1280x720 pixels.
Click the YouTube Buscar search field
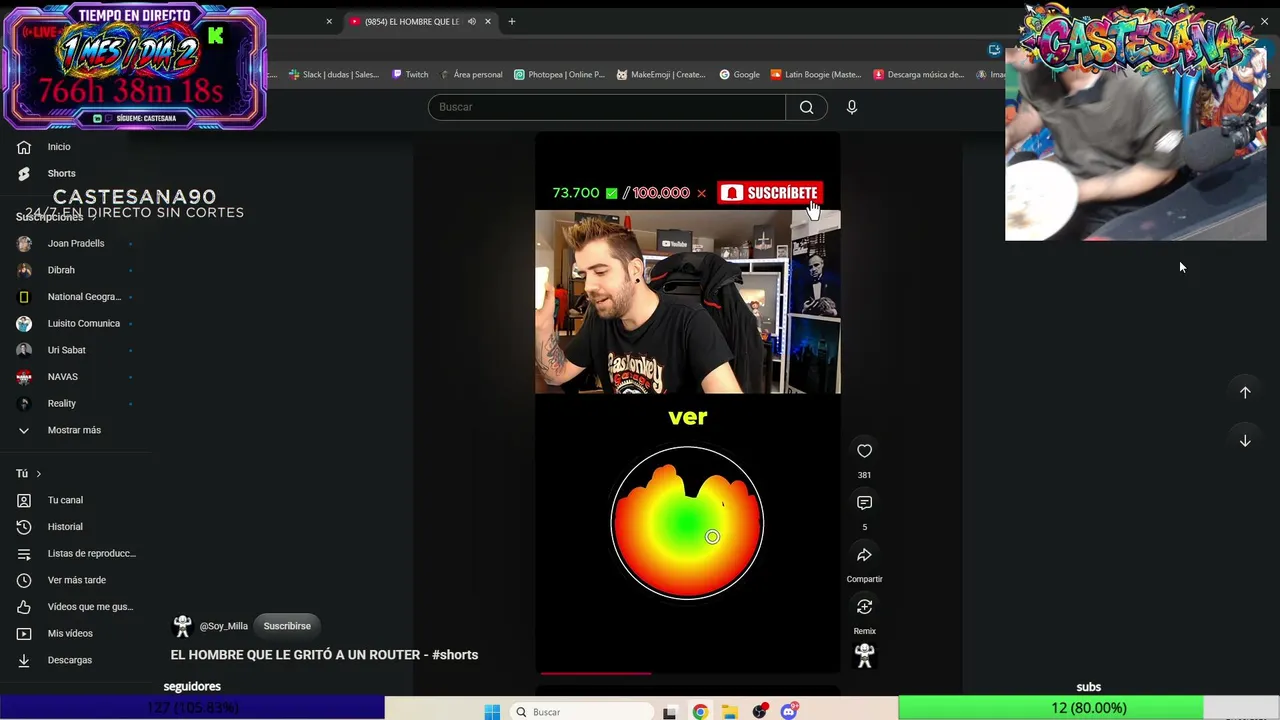(x=607, y=107)
